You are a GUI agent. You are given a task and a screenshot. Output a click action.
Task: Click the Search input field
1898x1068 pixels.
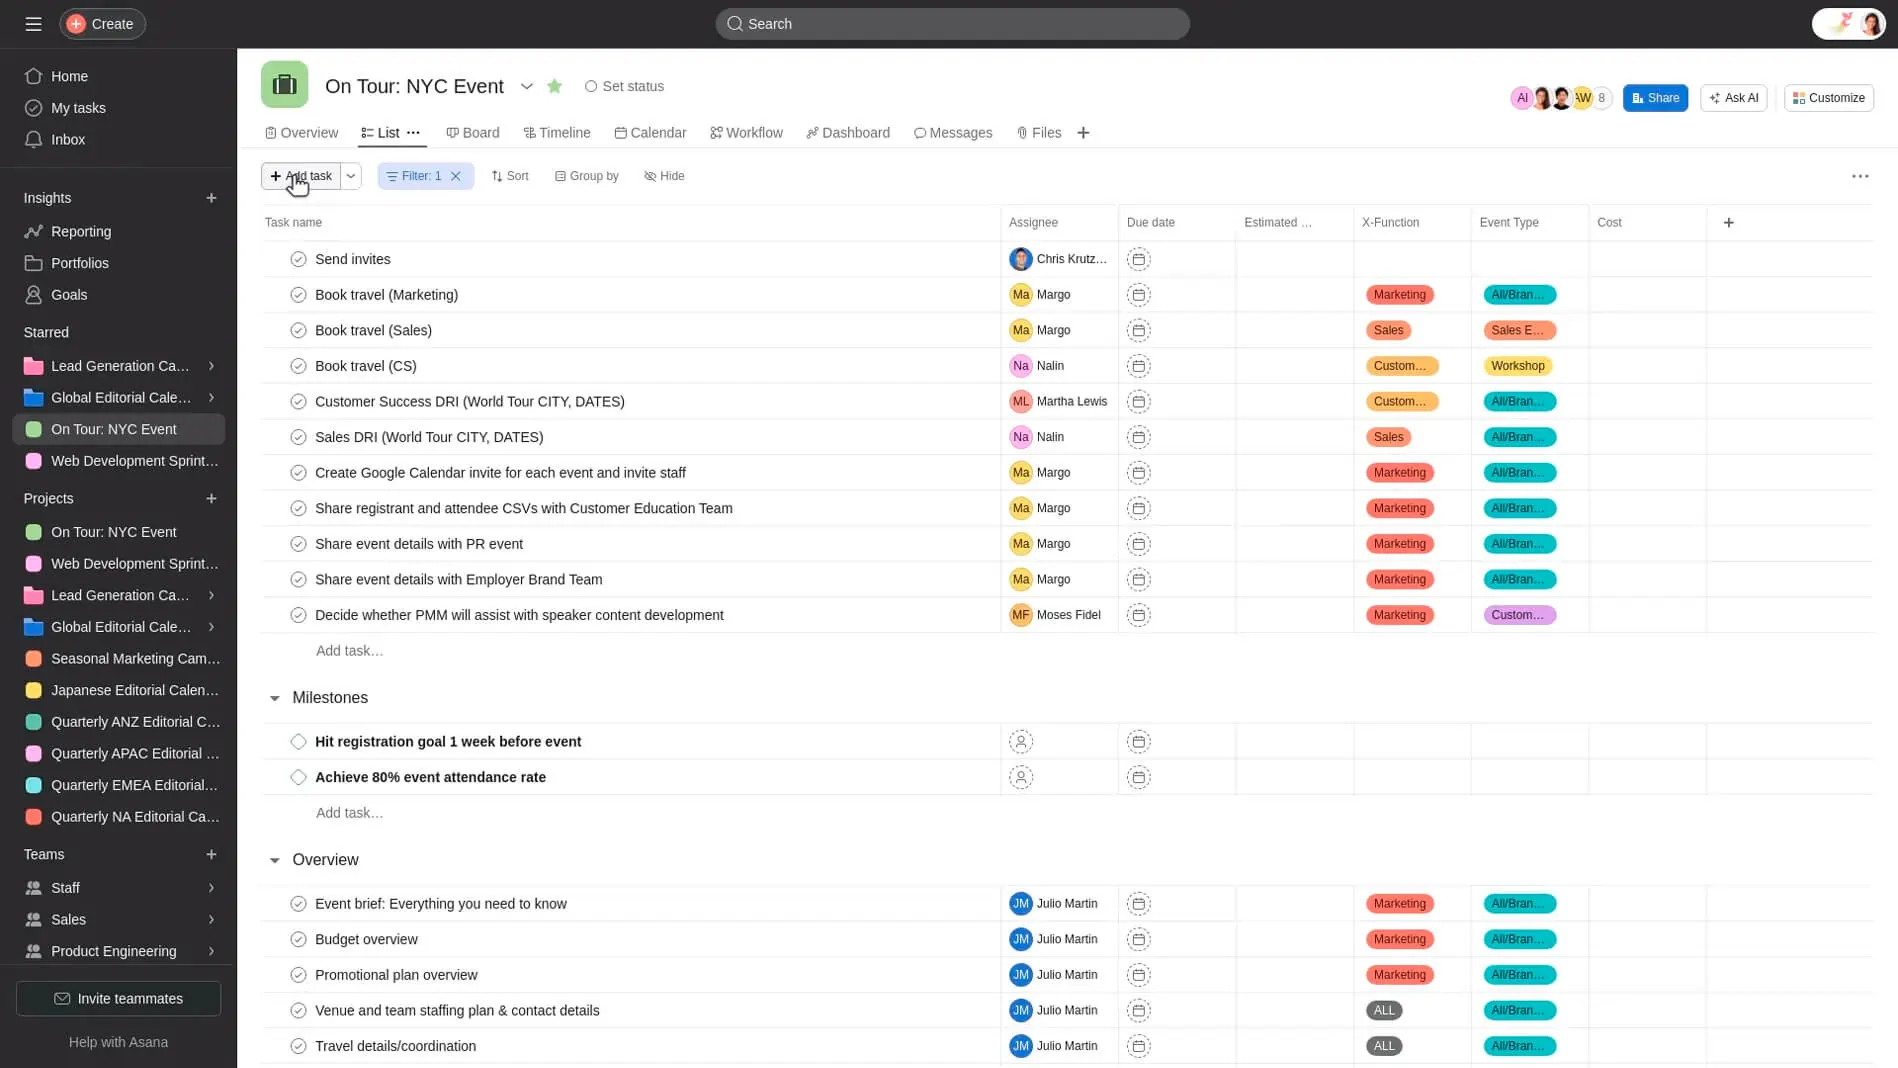pos(952,24)
